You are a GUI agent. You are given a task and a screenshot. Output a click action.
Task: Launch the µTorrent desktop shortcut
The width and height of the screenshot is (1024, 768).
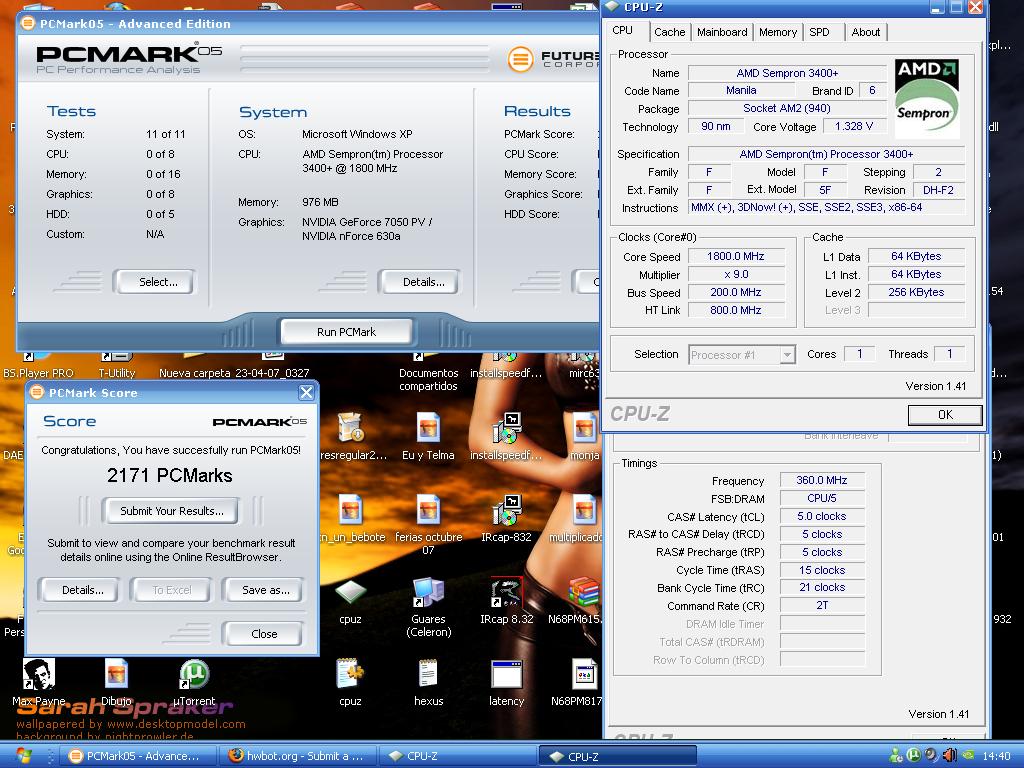193,674
